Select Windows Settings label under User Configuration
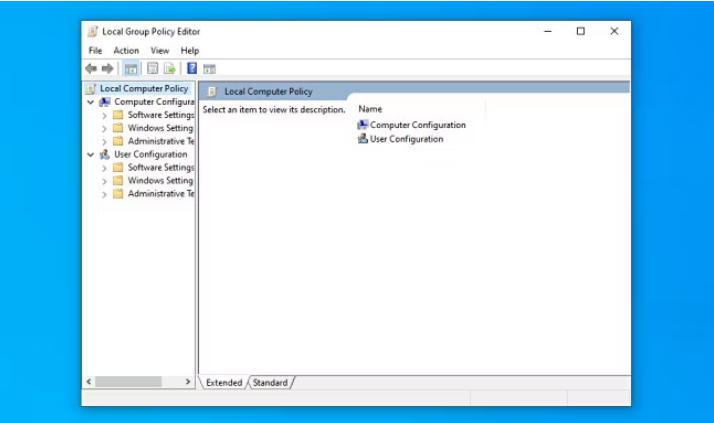This screenshot has width=714, height=423. 160,180
